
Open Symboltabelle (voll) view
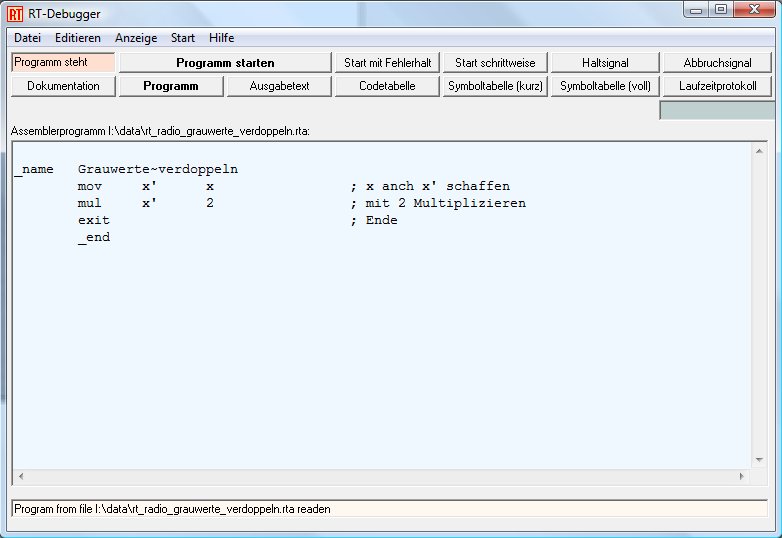(605, 86)
